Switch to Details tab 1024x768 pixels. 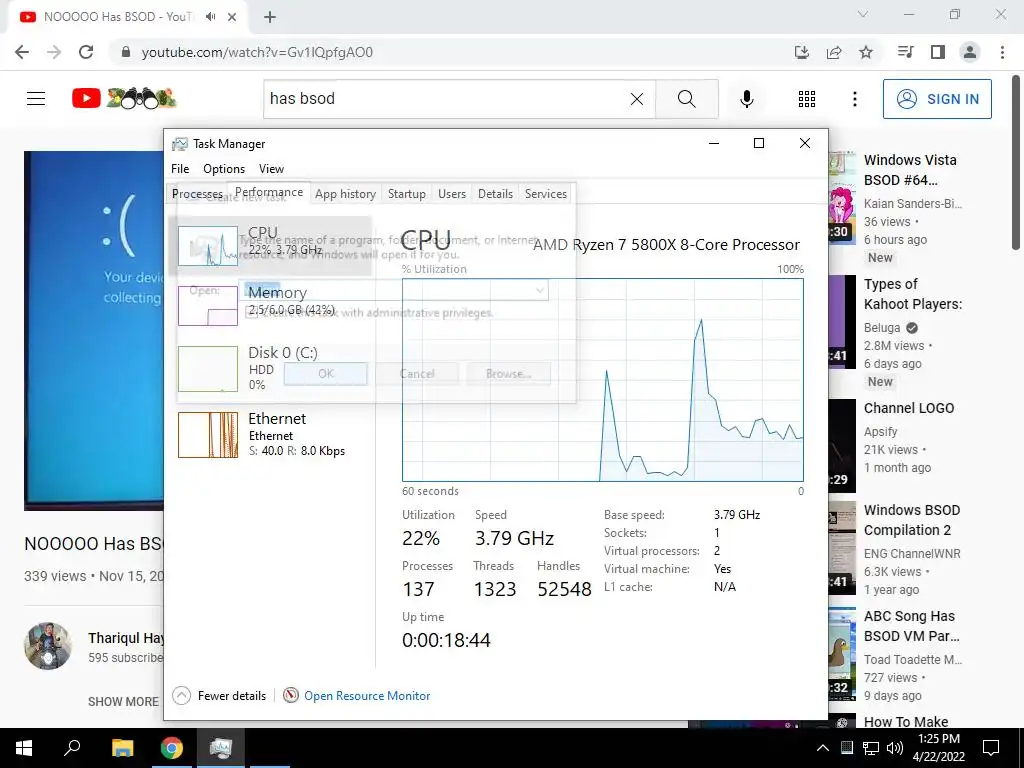pyautogui.click(x=495, y=194)
